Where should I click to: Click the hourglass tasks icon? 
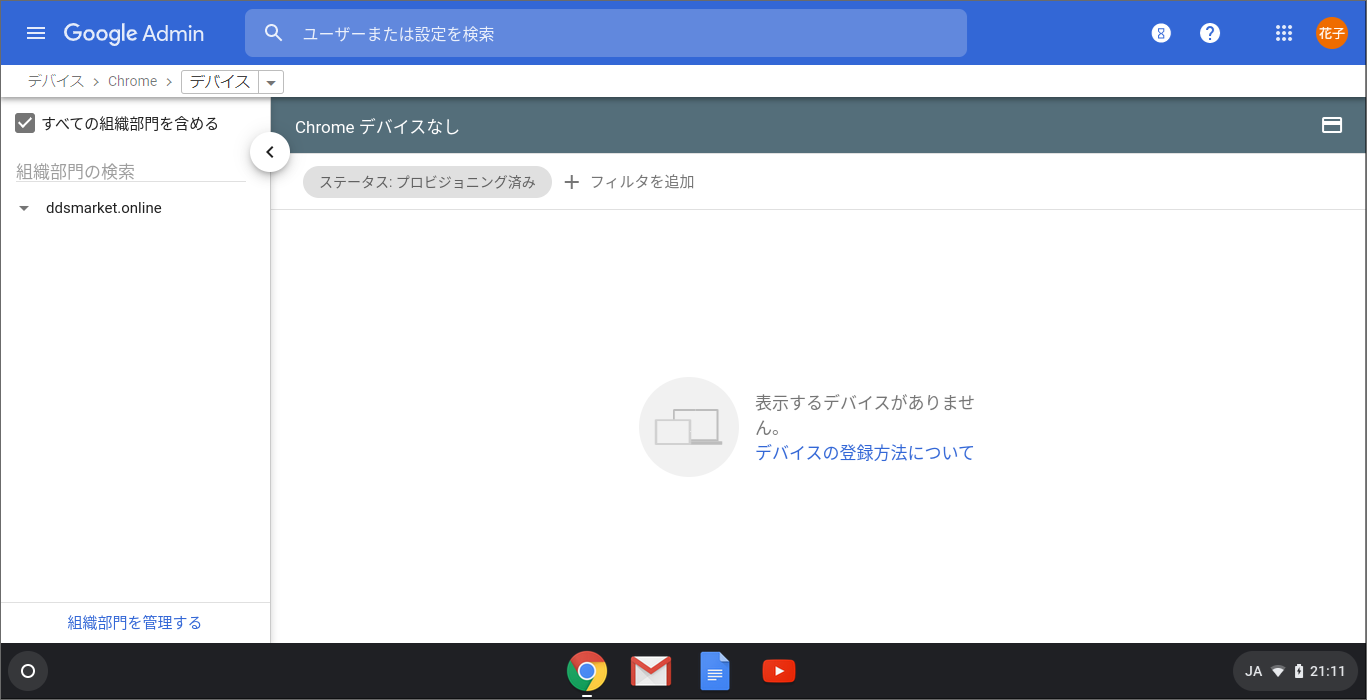point(1160,33)
